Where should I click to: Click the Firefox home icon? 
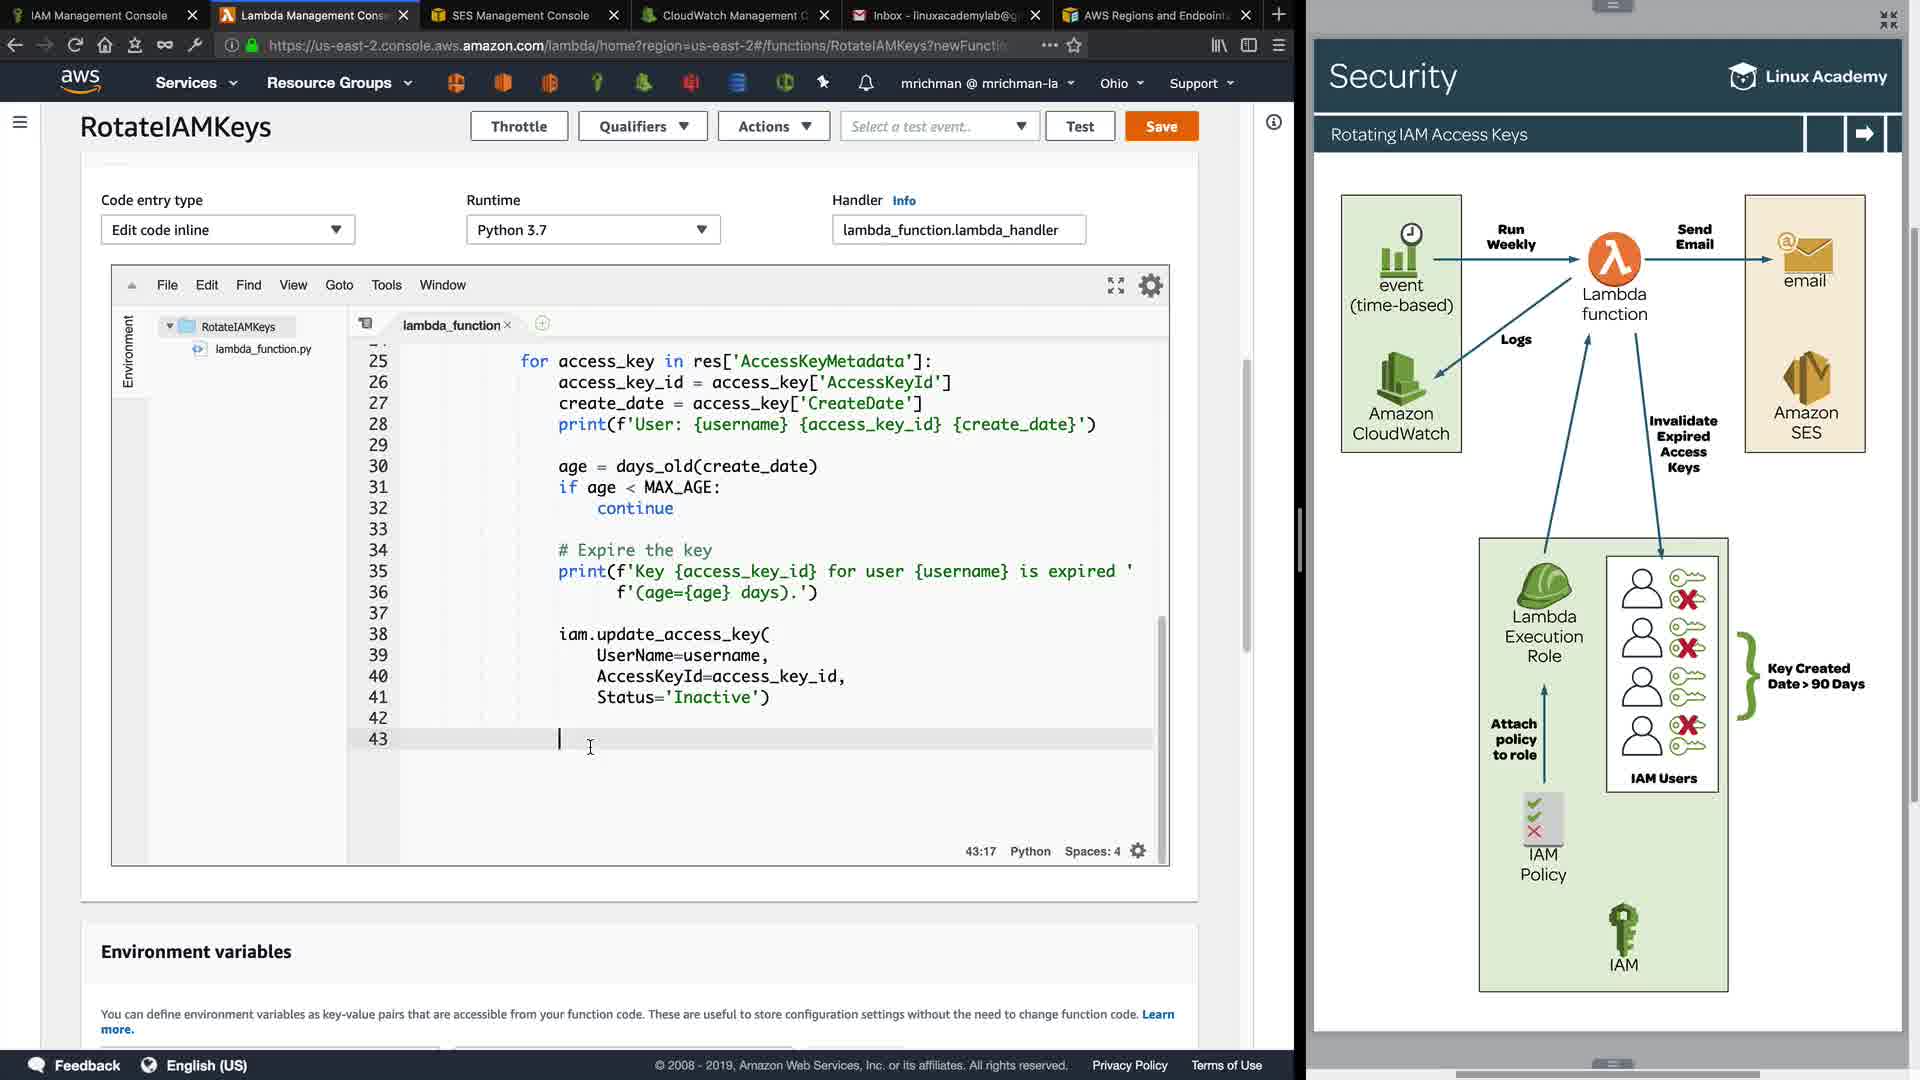(x=105, y=45)
